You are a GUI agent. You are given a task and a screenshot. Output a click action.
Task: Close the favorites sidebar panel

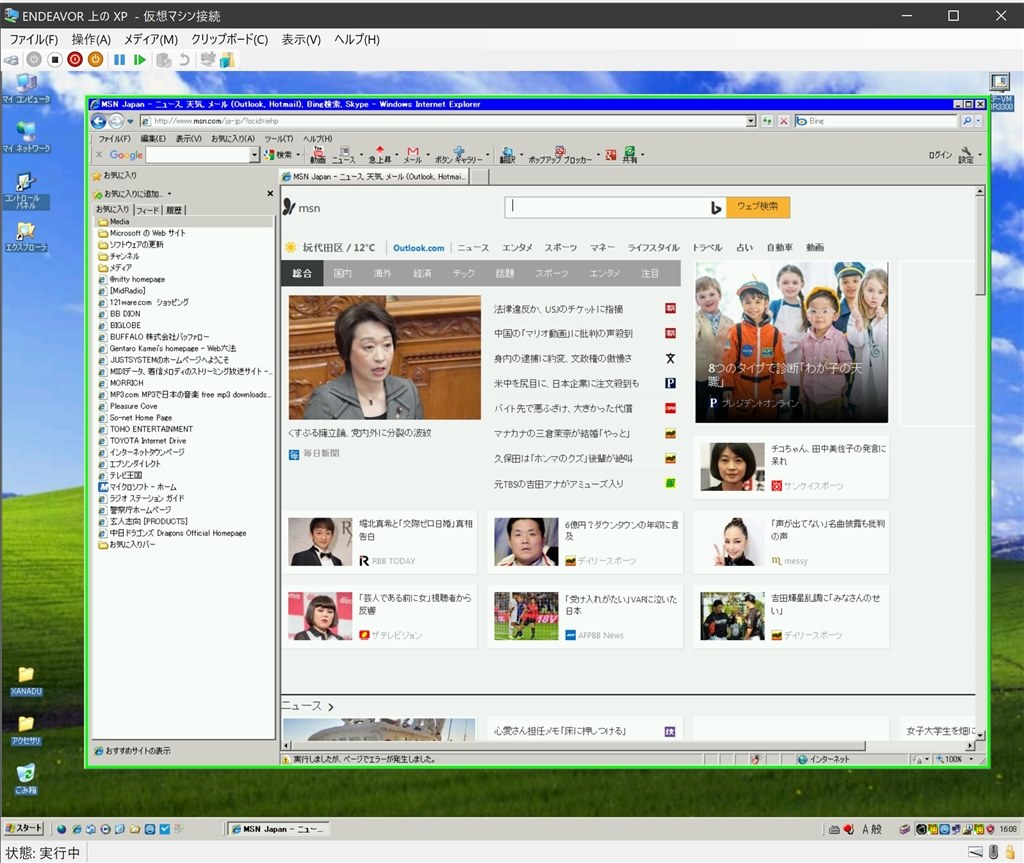tap(270, 193)
